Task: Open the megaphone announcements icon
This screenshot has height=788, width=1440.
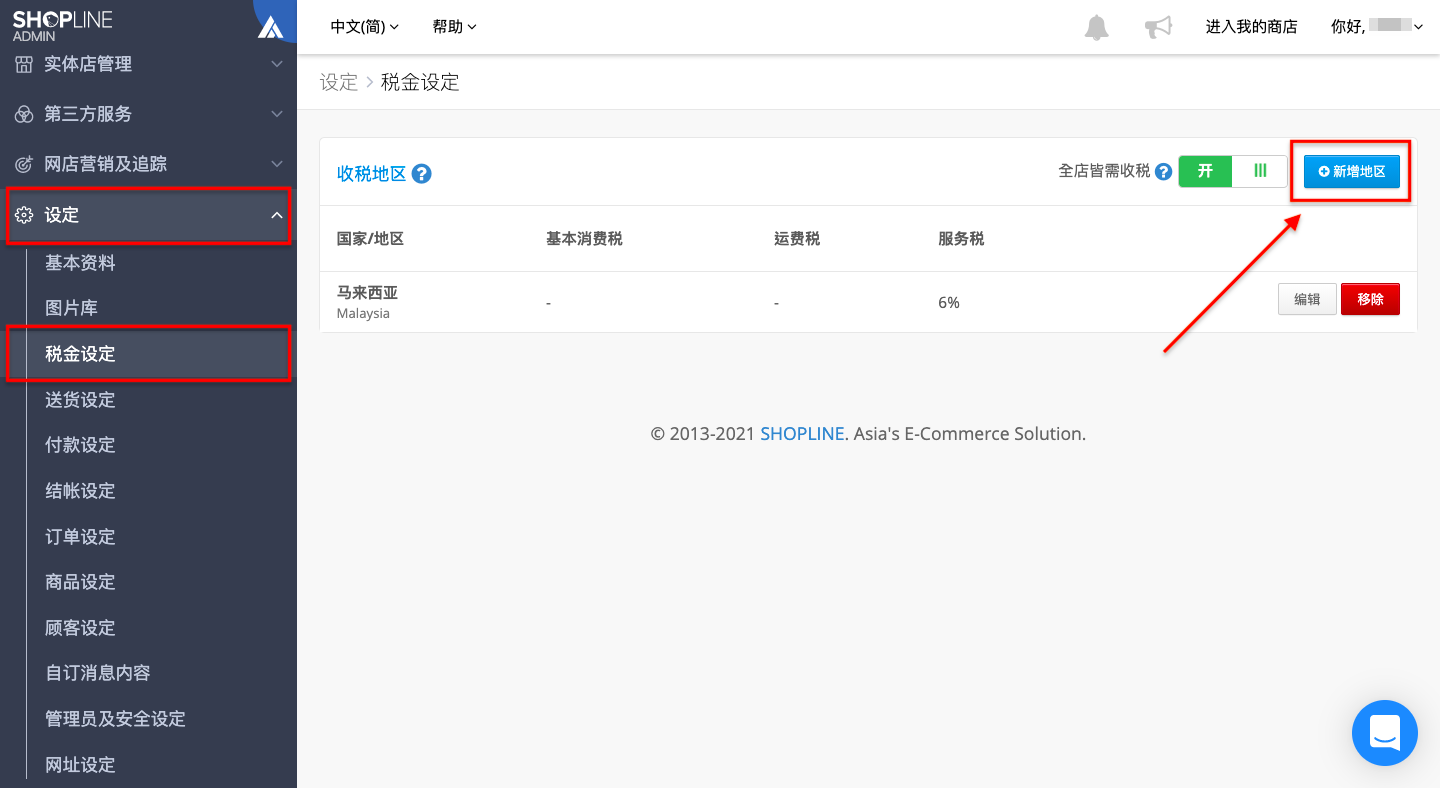Action: 1158,27
